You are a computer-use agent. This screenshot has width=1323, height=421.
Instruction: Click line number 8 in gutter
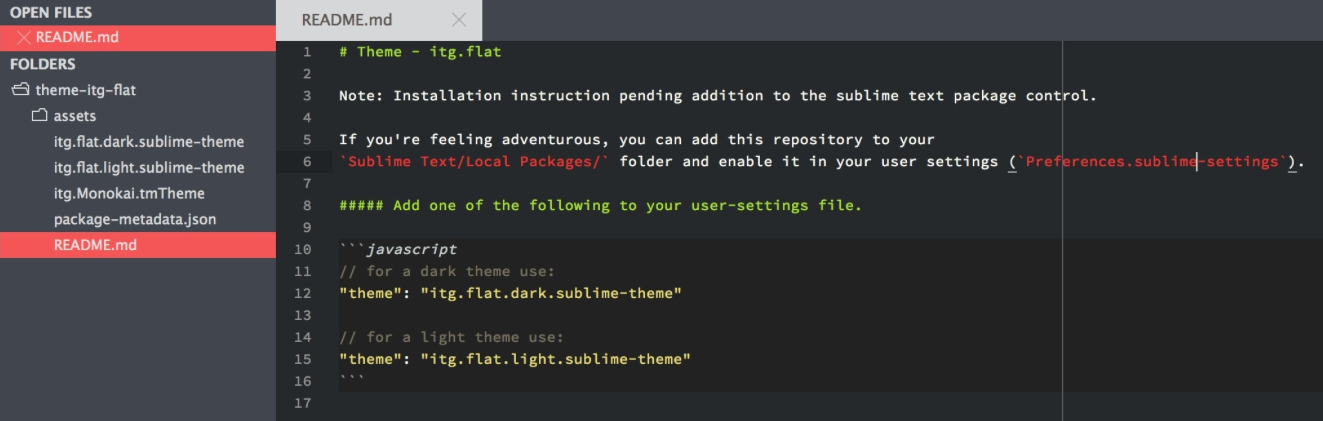[307, 206]
